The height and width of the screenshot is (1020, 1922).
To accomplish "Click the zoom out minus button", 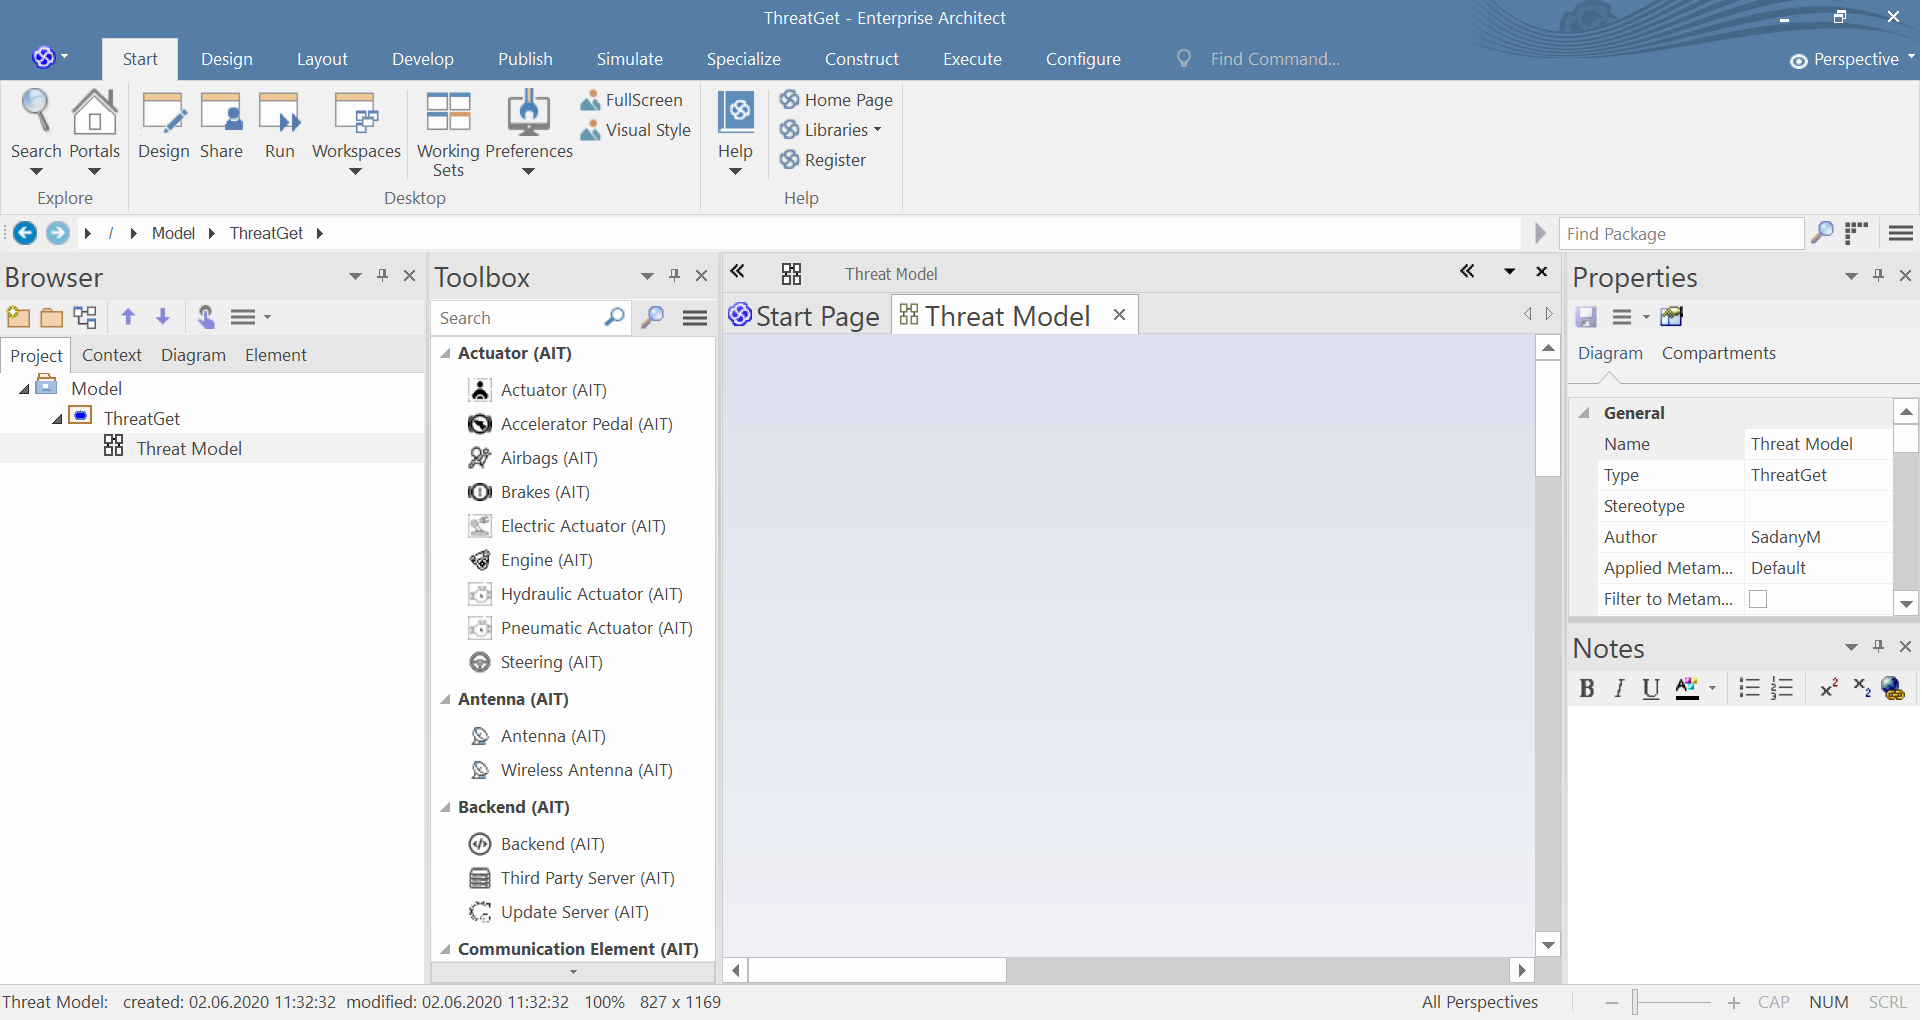I will coord(1611,1002).
